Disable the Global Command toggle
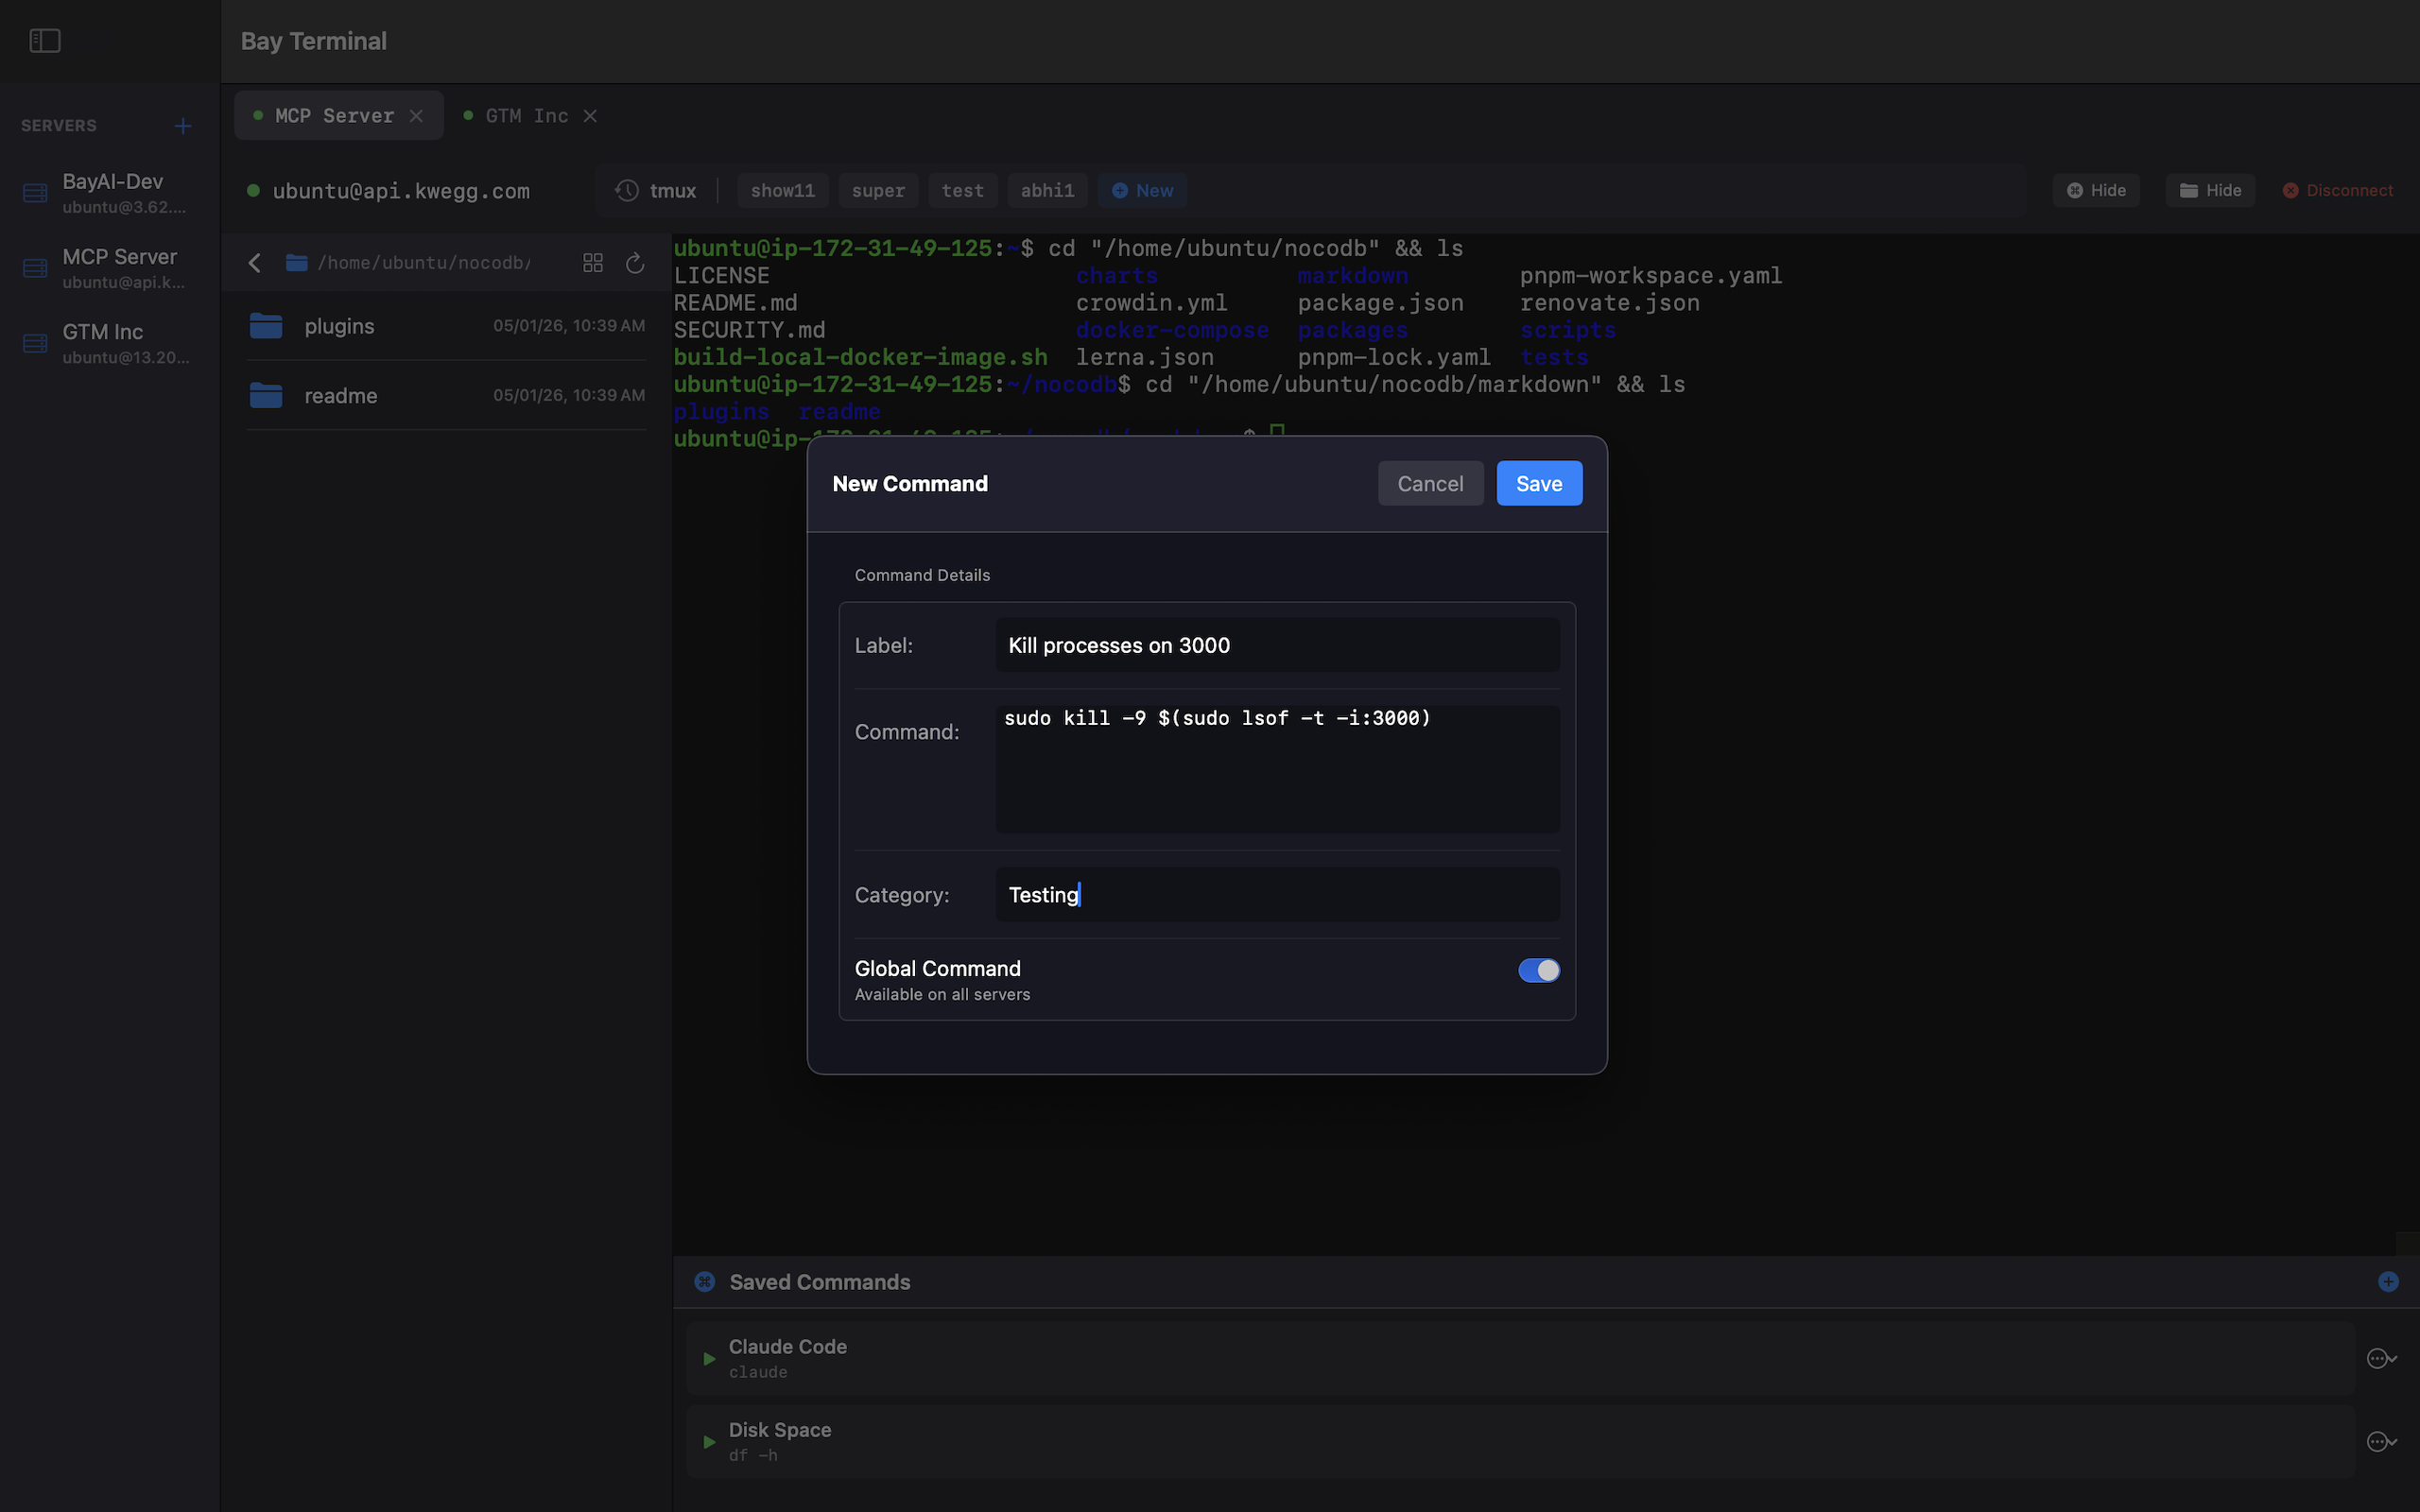 point(1538,970)
